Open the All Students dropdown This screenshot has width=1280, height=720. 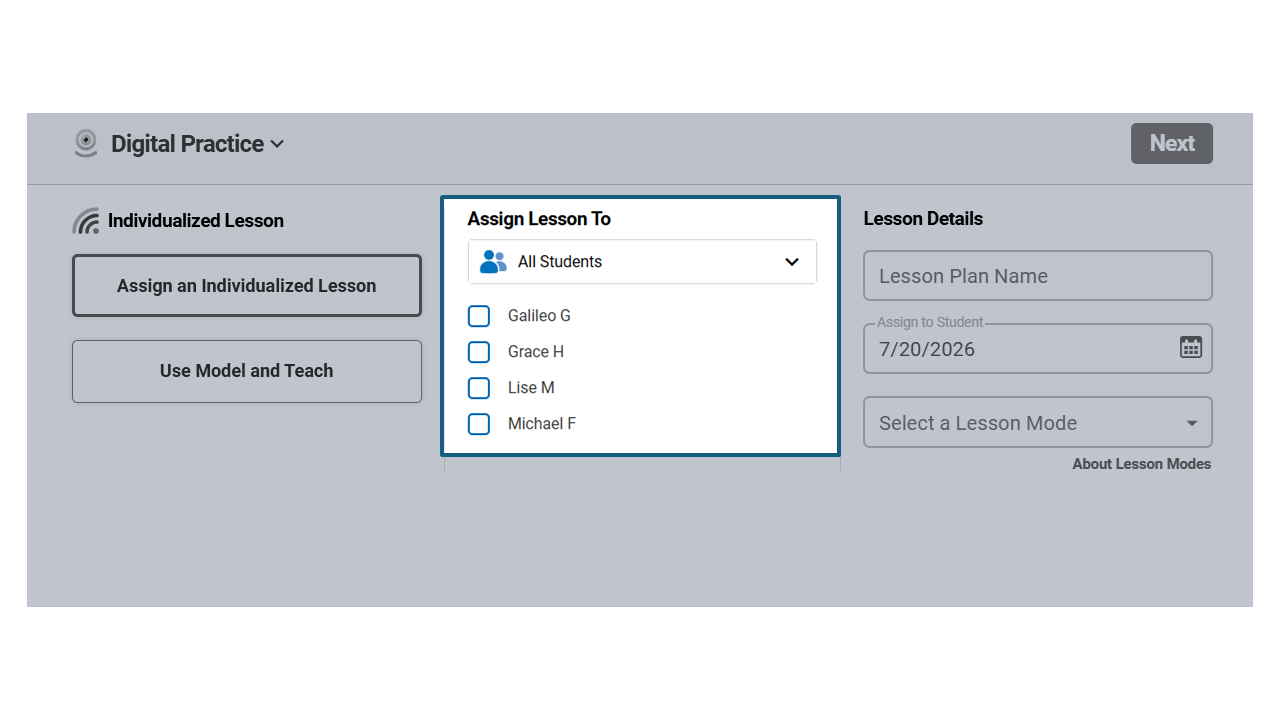point(642,262)
